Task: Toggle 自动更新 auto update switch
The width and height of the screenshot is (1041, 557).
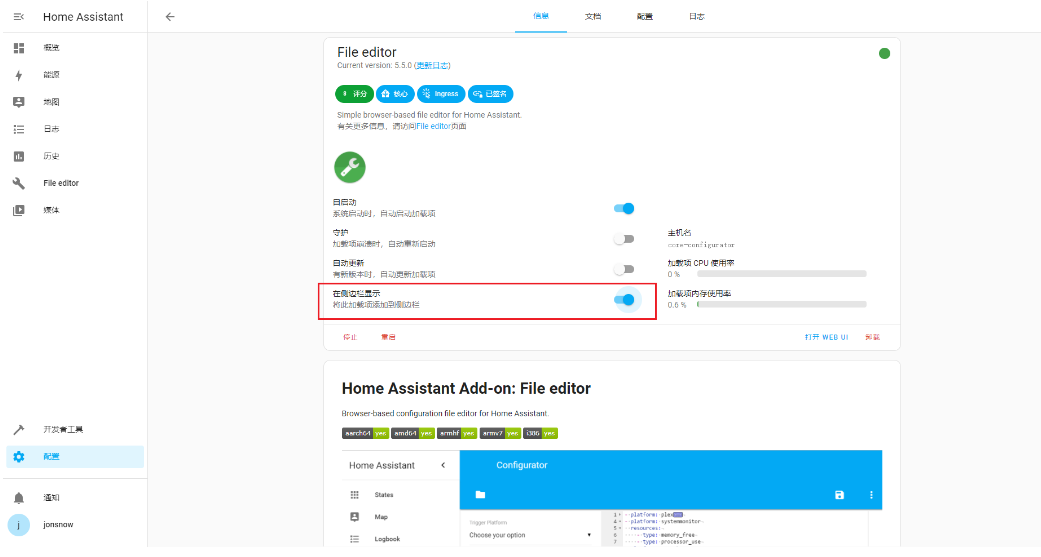Action: pos(624,270)
